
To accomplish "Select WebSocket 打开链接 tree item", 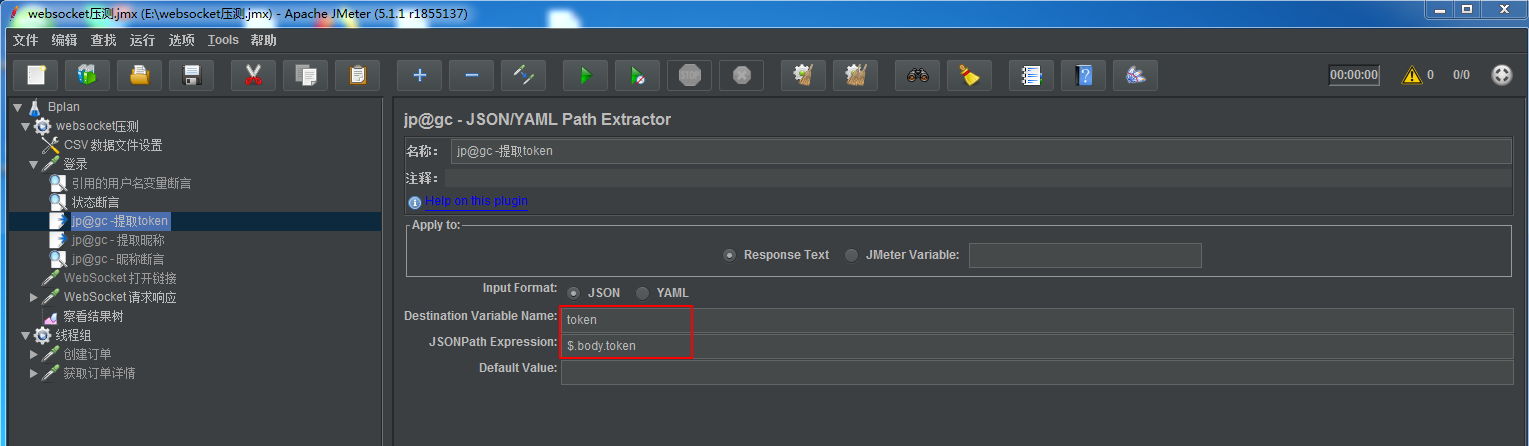I will pos(120,278).
